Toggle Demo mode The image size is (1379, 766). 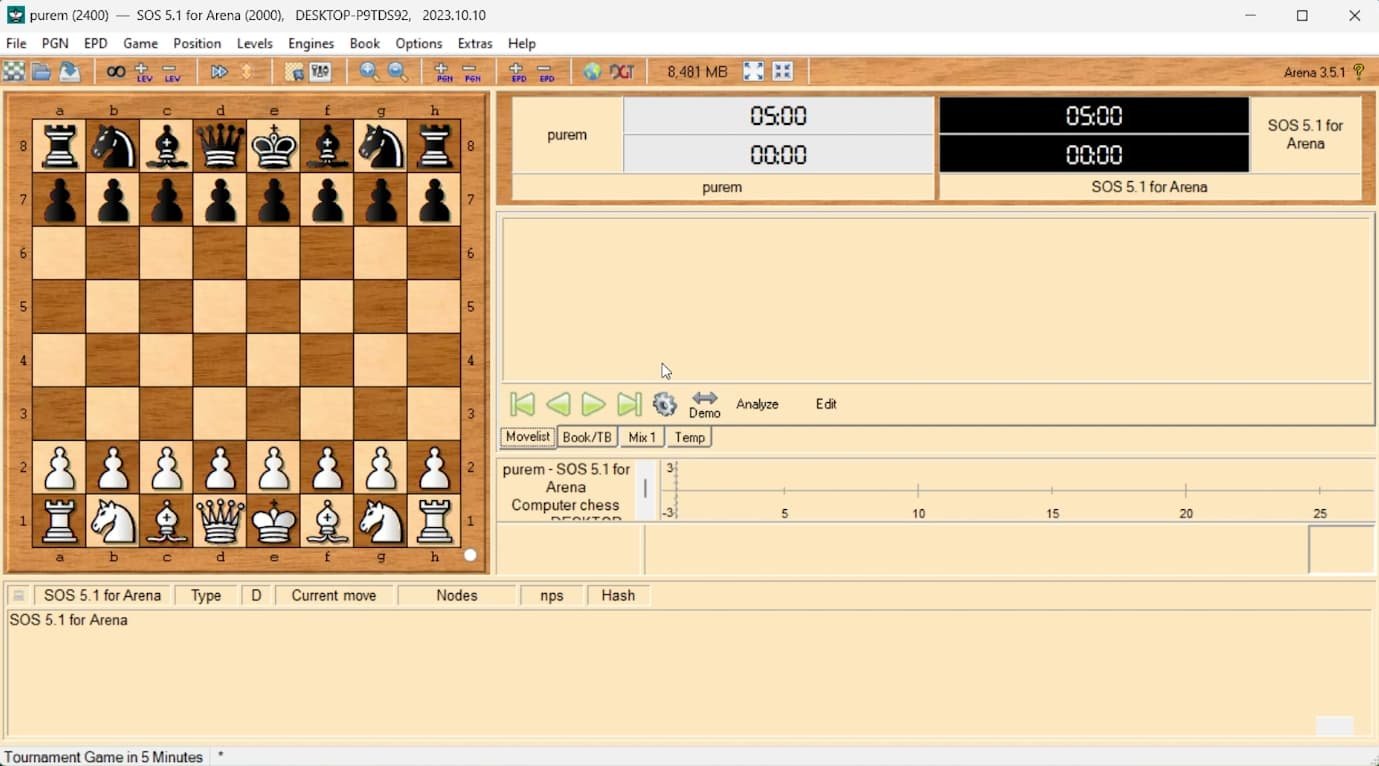pyautogui.click(x=704, y=404)
